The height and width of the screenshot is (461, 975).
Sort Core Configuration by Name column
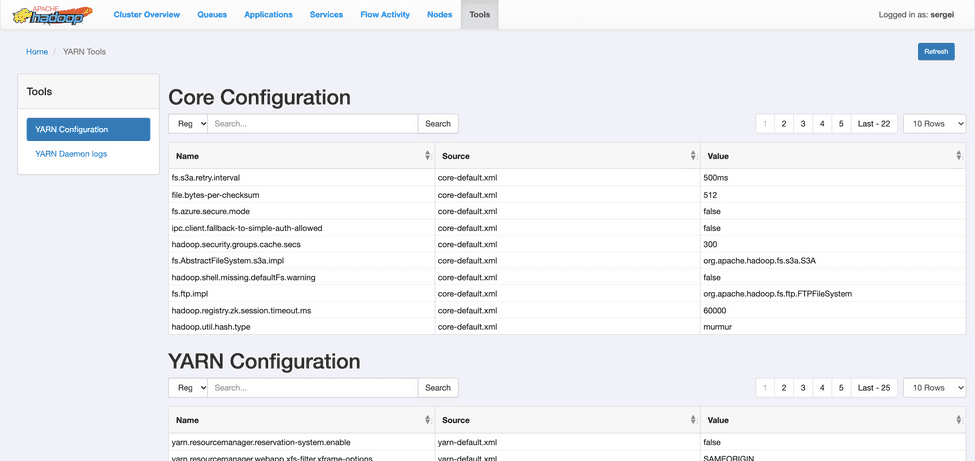pos(427,156)
